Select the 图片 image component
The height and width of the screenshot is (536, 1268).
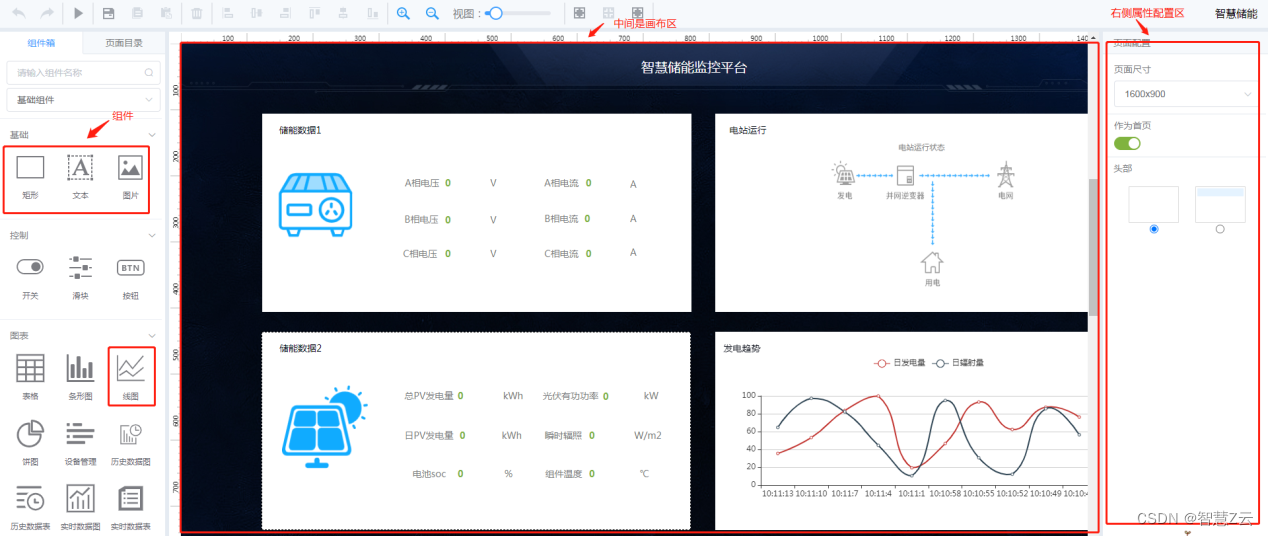[x=130, y=178]
